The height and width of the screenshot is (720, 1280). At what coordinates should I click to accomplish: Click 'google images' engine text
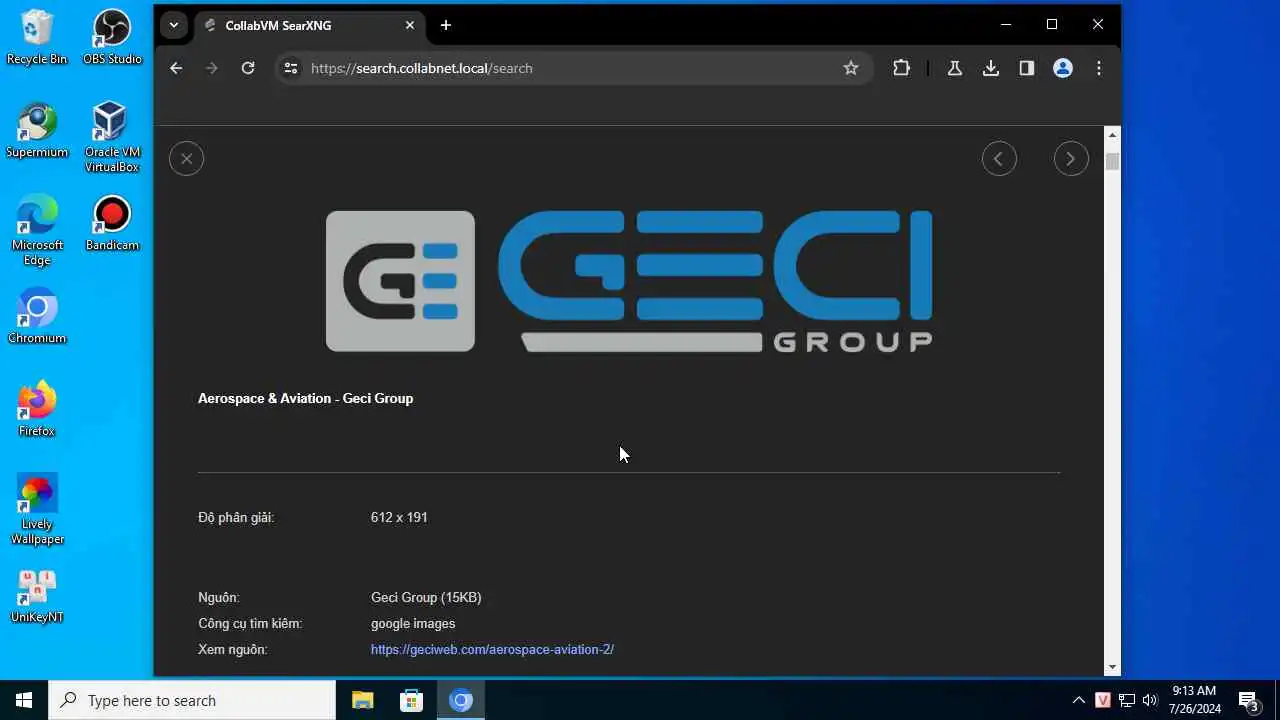pos(413,623)
